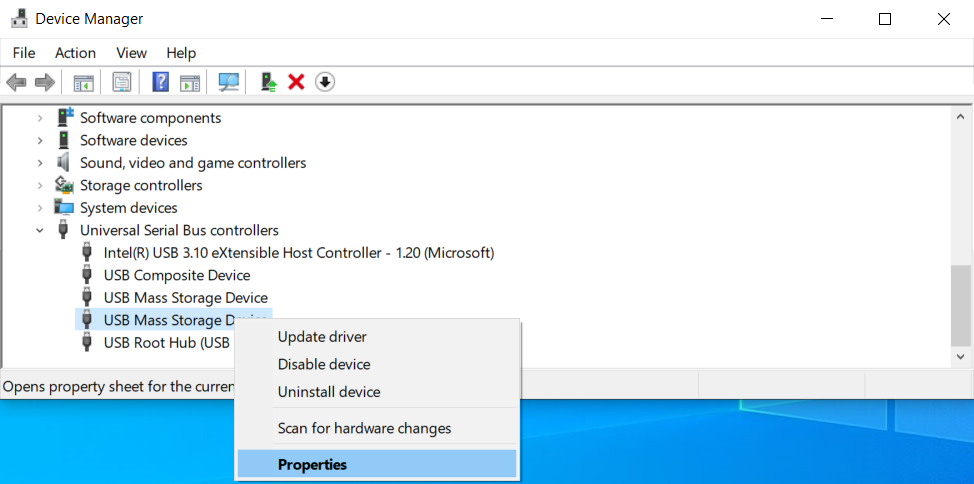Select the Storage controllers label

[141, 185]
